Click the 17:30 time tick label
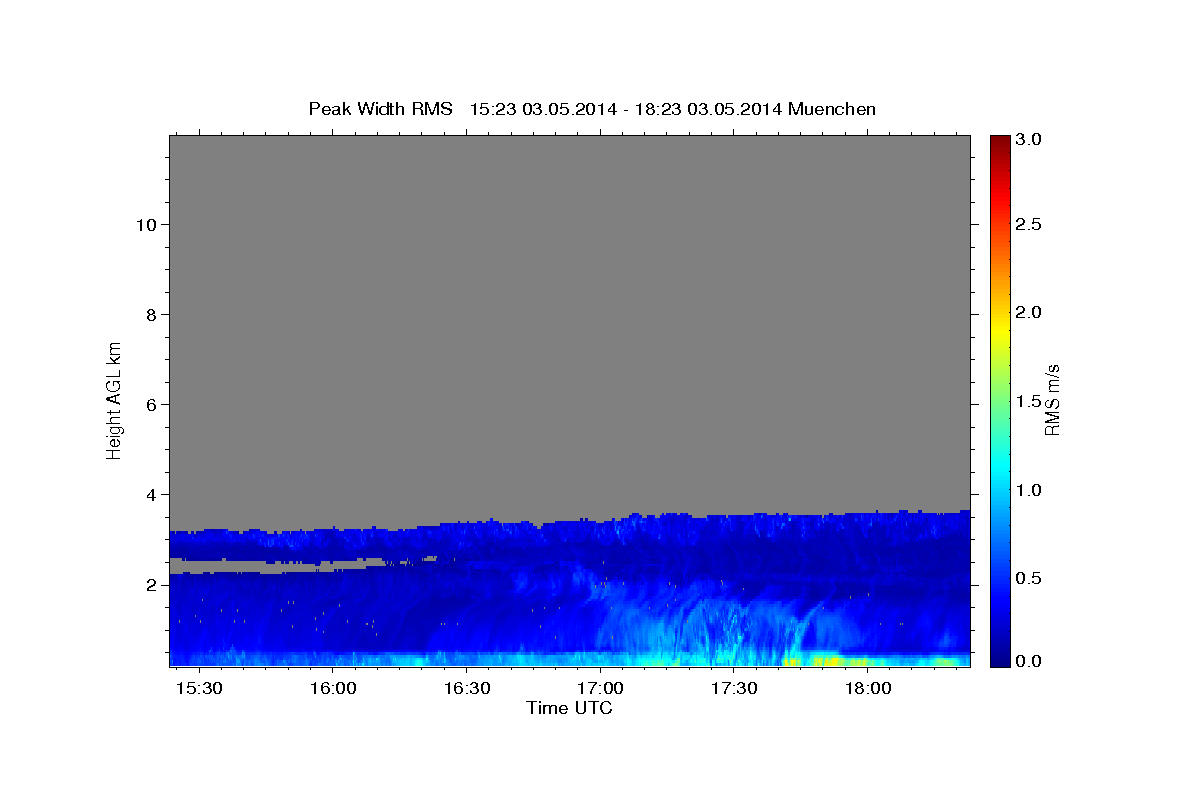This screenshot has height=800, width=1200. pos(734,689)
